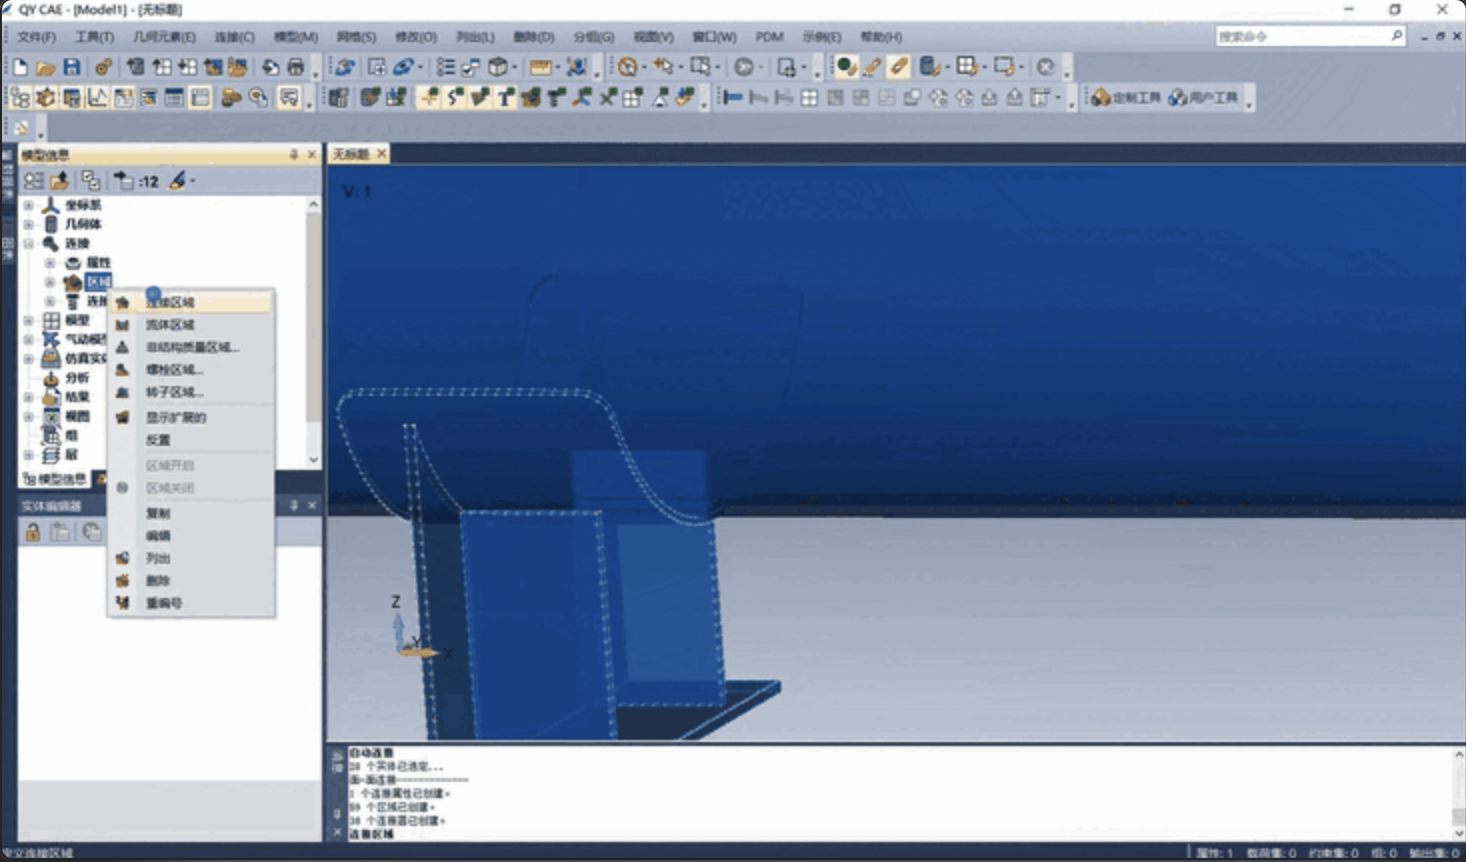This screenshot has width=1466, height=862.
Task: Close the 无标题 document tab
Action: point(381,154)
